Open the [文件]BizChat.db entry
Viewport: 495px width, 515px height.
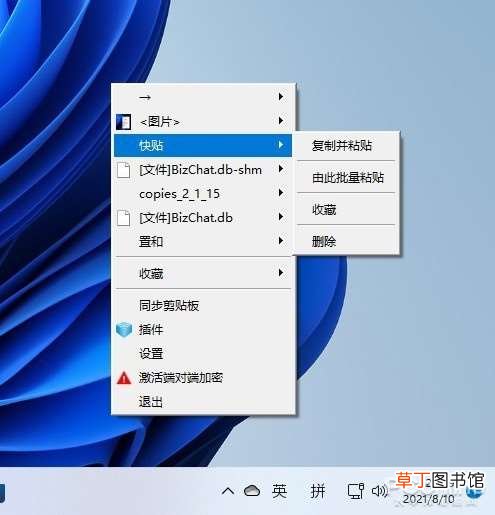[x=203, y=218]
